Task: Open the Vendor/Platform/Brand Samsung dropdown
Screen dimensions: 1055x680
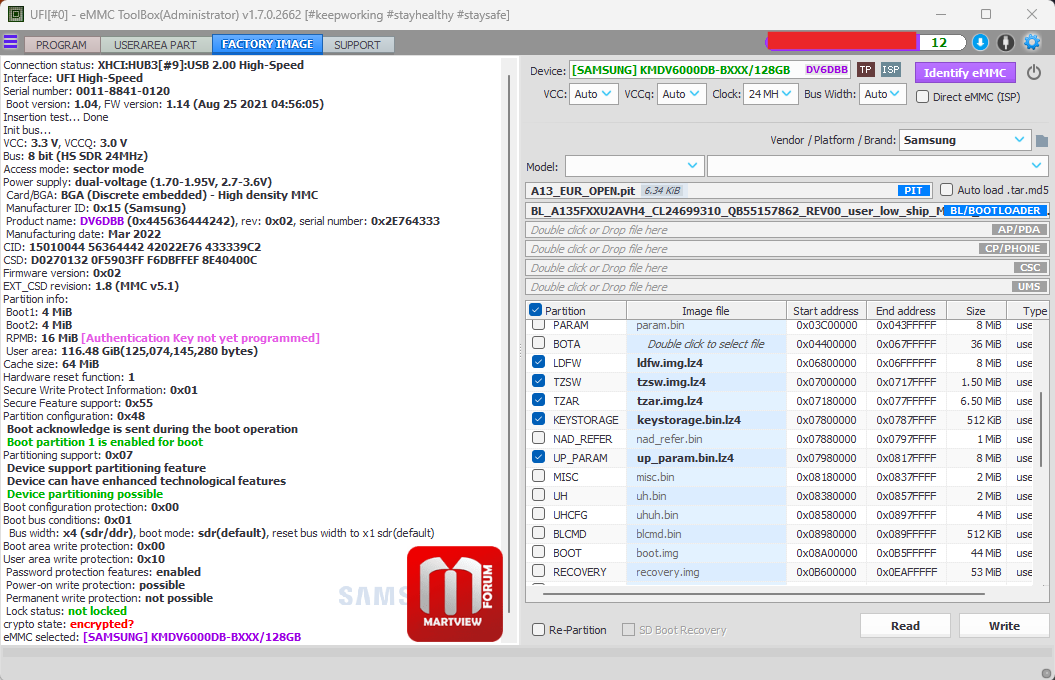Action: point(964,140)
